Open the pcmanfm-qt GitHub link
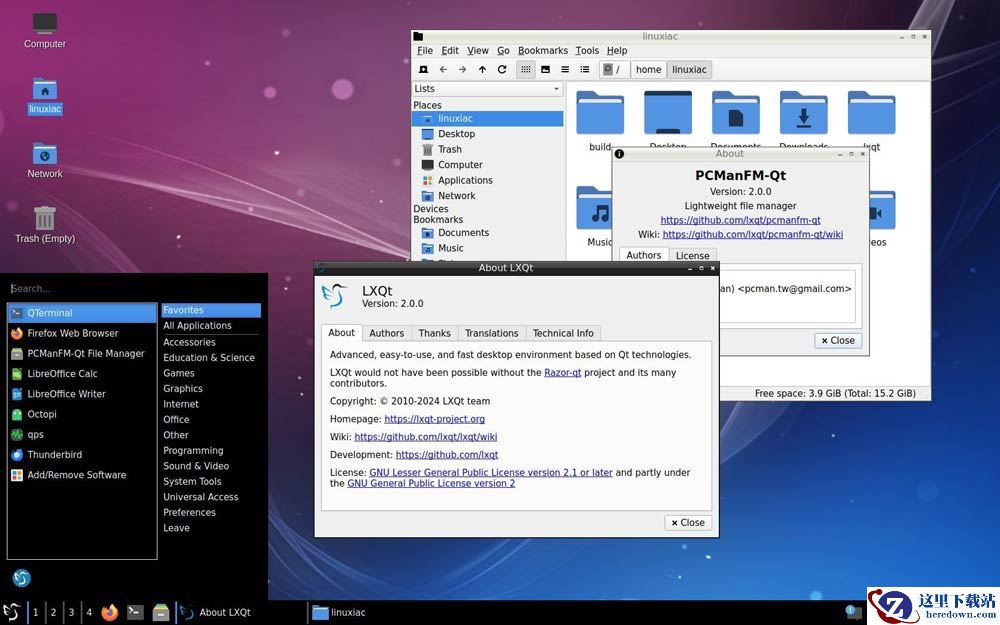Image resolution: width=1000 pixels, height=625 pixels. pyautogui.click(x=740, y=220)
